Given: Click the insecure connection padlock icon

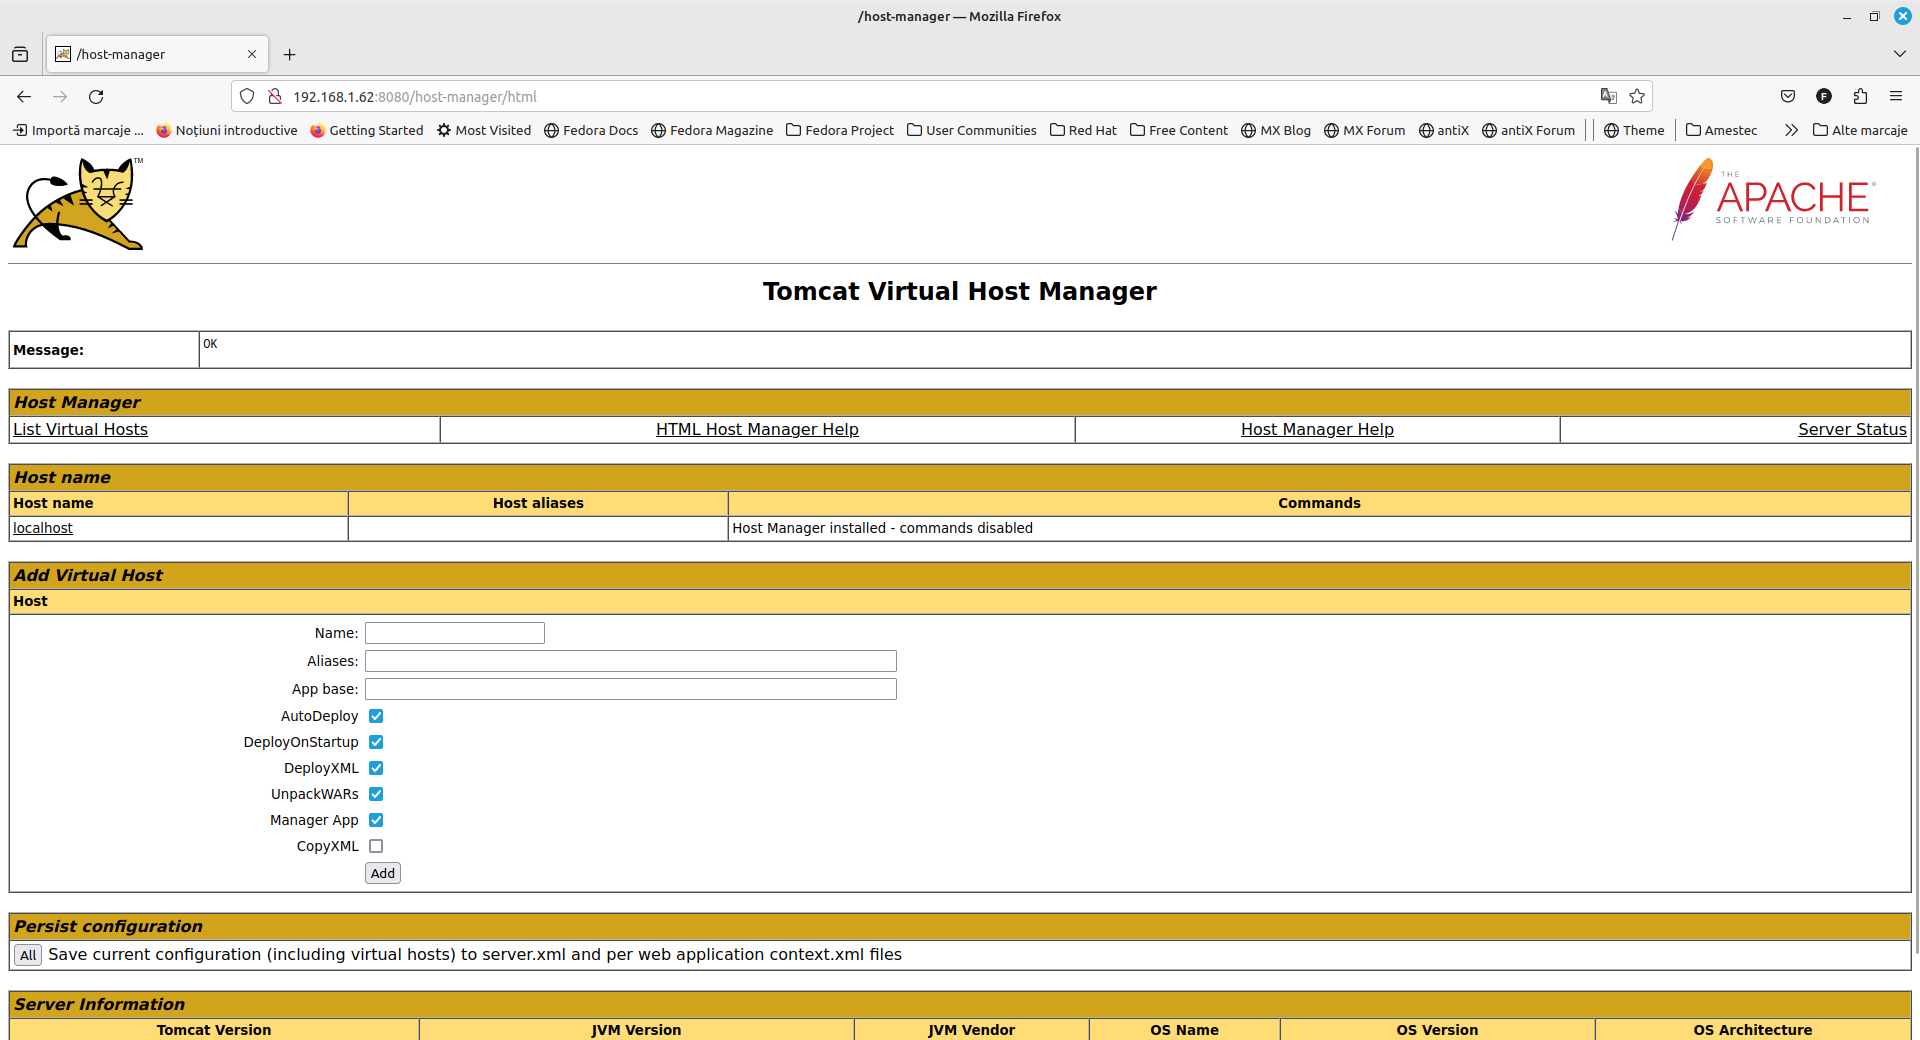Looking at the screenshot, I should pyautogui.click(x=275, y=97).
